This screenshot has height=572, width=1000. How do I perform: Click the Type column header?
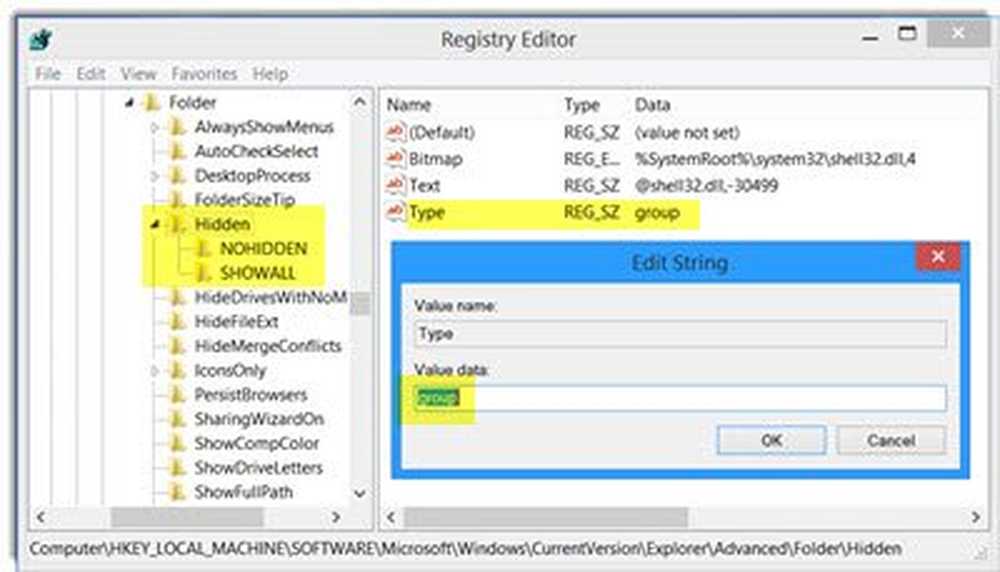(582, 105)
